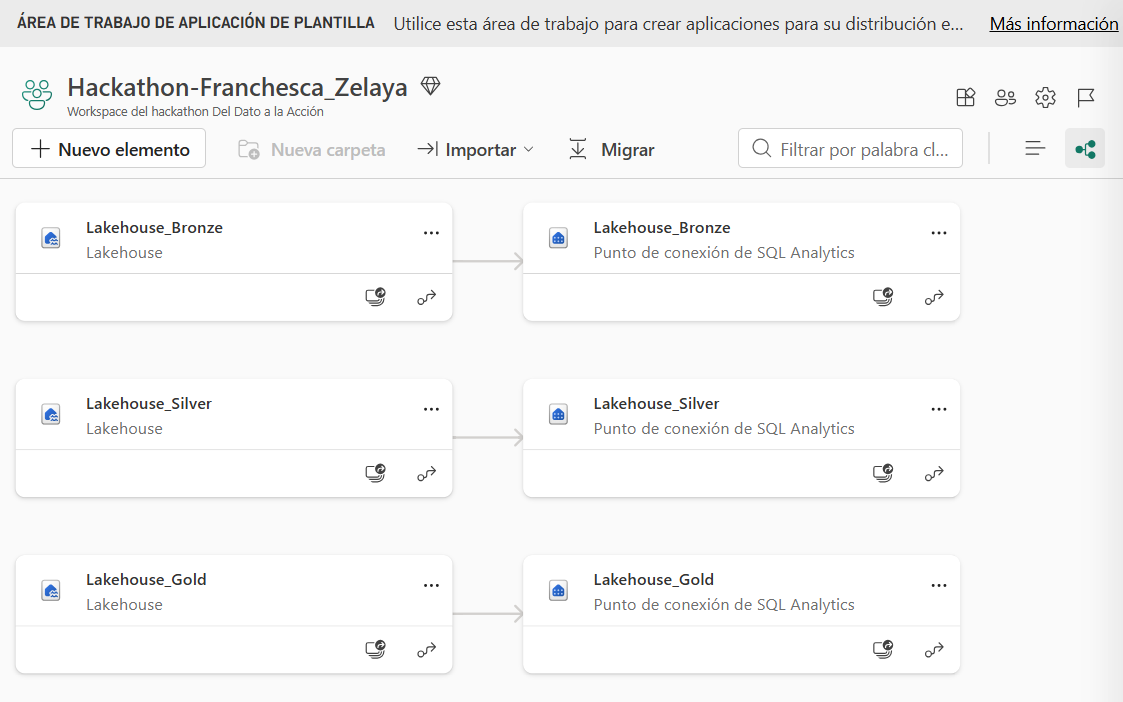Switch to list view icon
The width and height of the screenshot is (1123, 702).
1035,148
